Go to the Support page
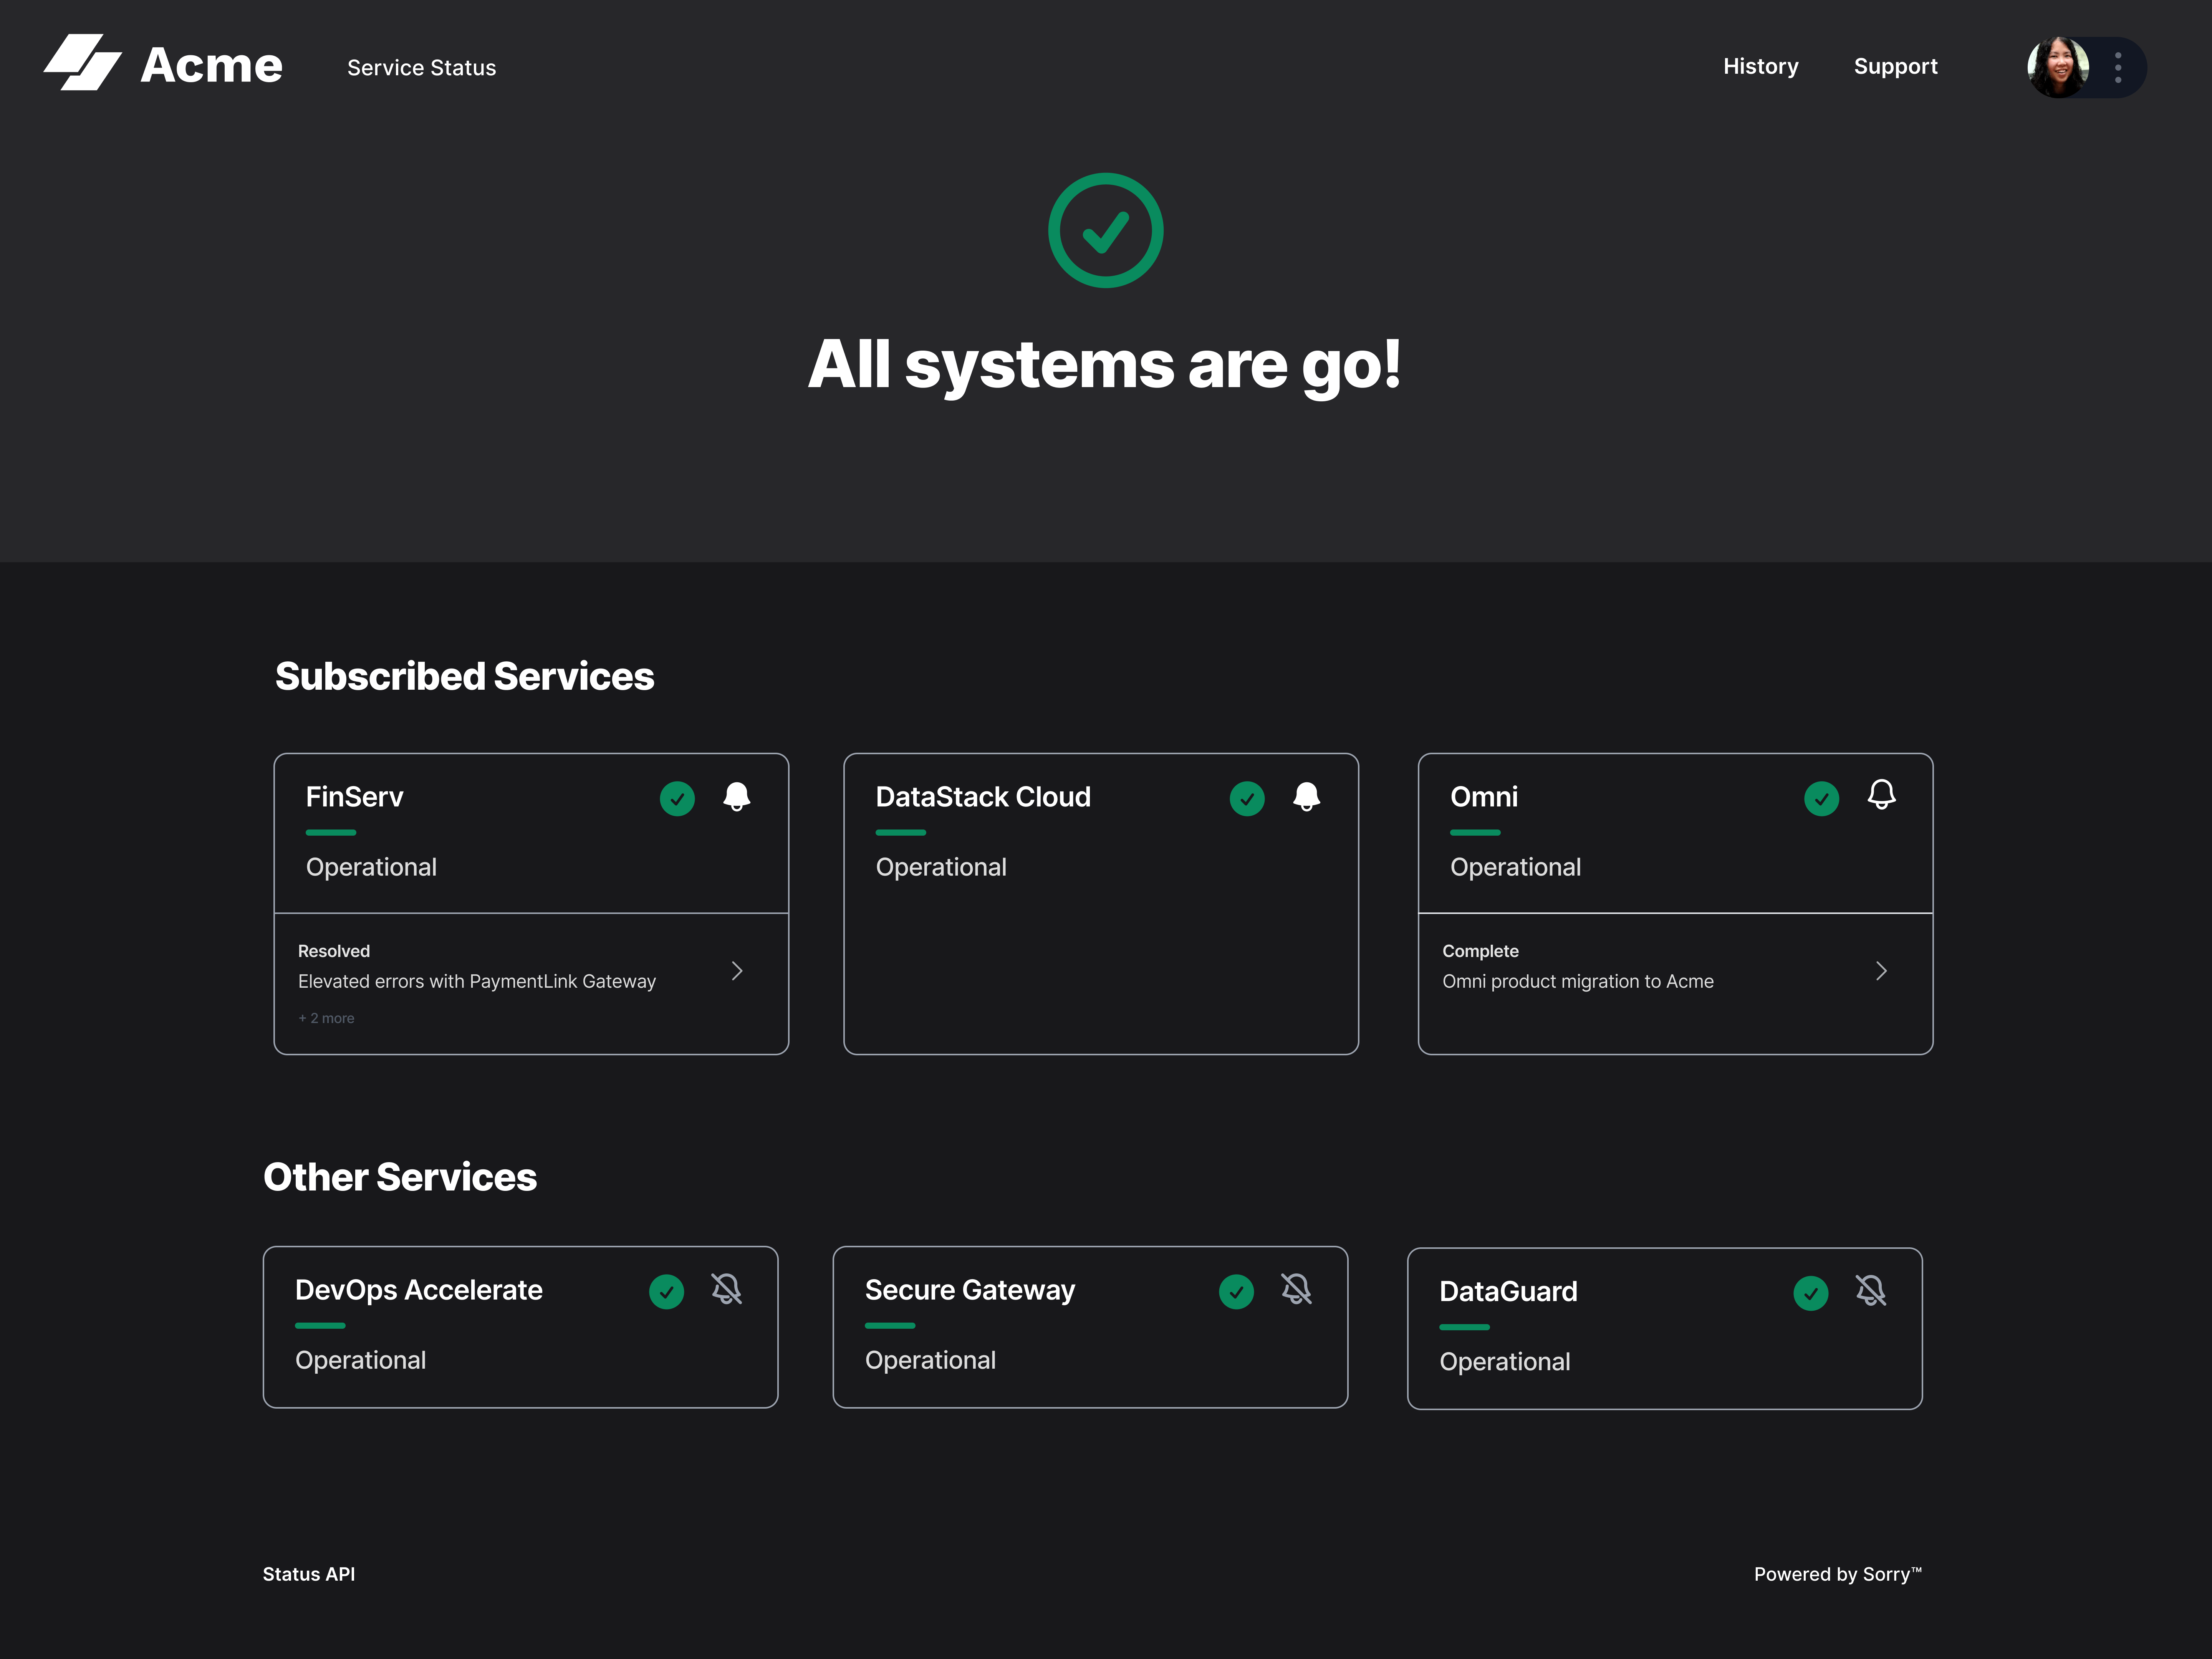The width and height of the screenshot is (2212, 1659). (1895, 66)
